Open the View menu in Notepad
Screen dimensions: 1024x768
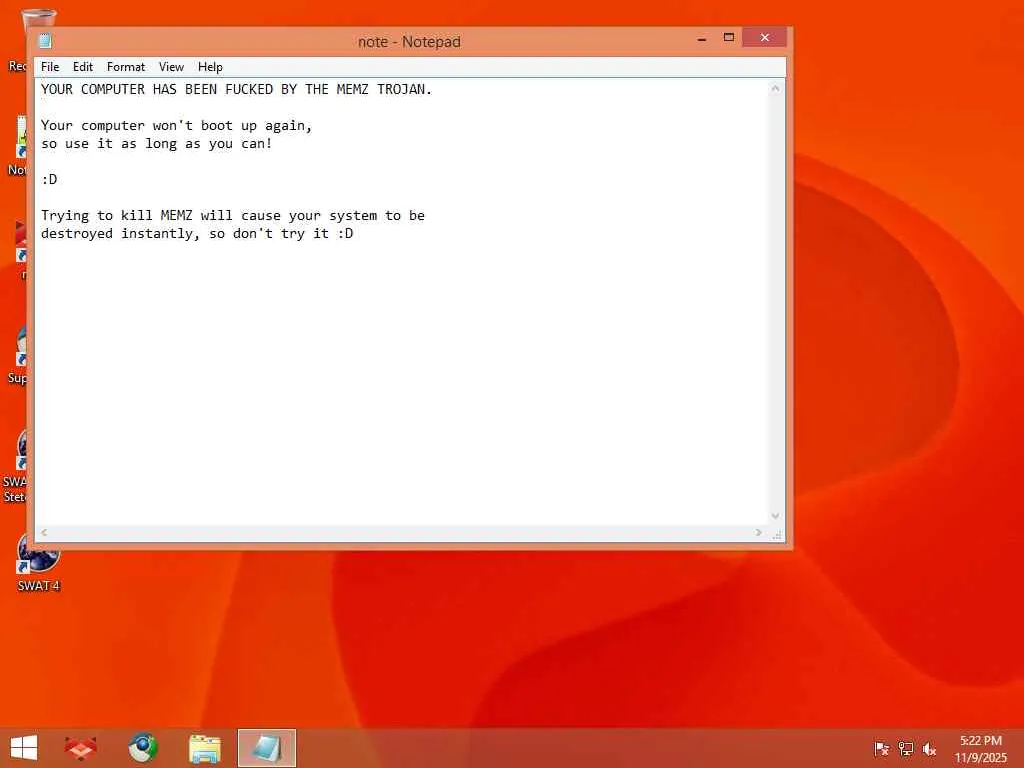[171, 67]
